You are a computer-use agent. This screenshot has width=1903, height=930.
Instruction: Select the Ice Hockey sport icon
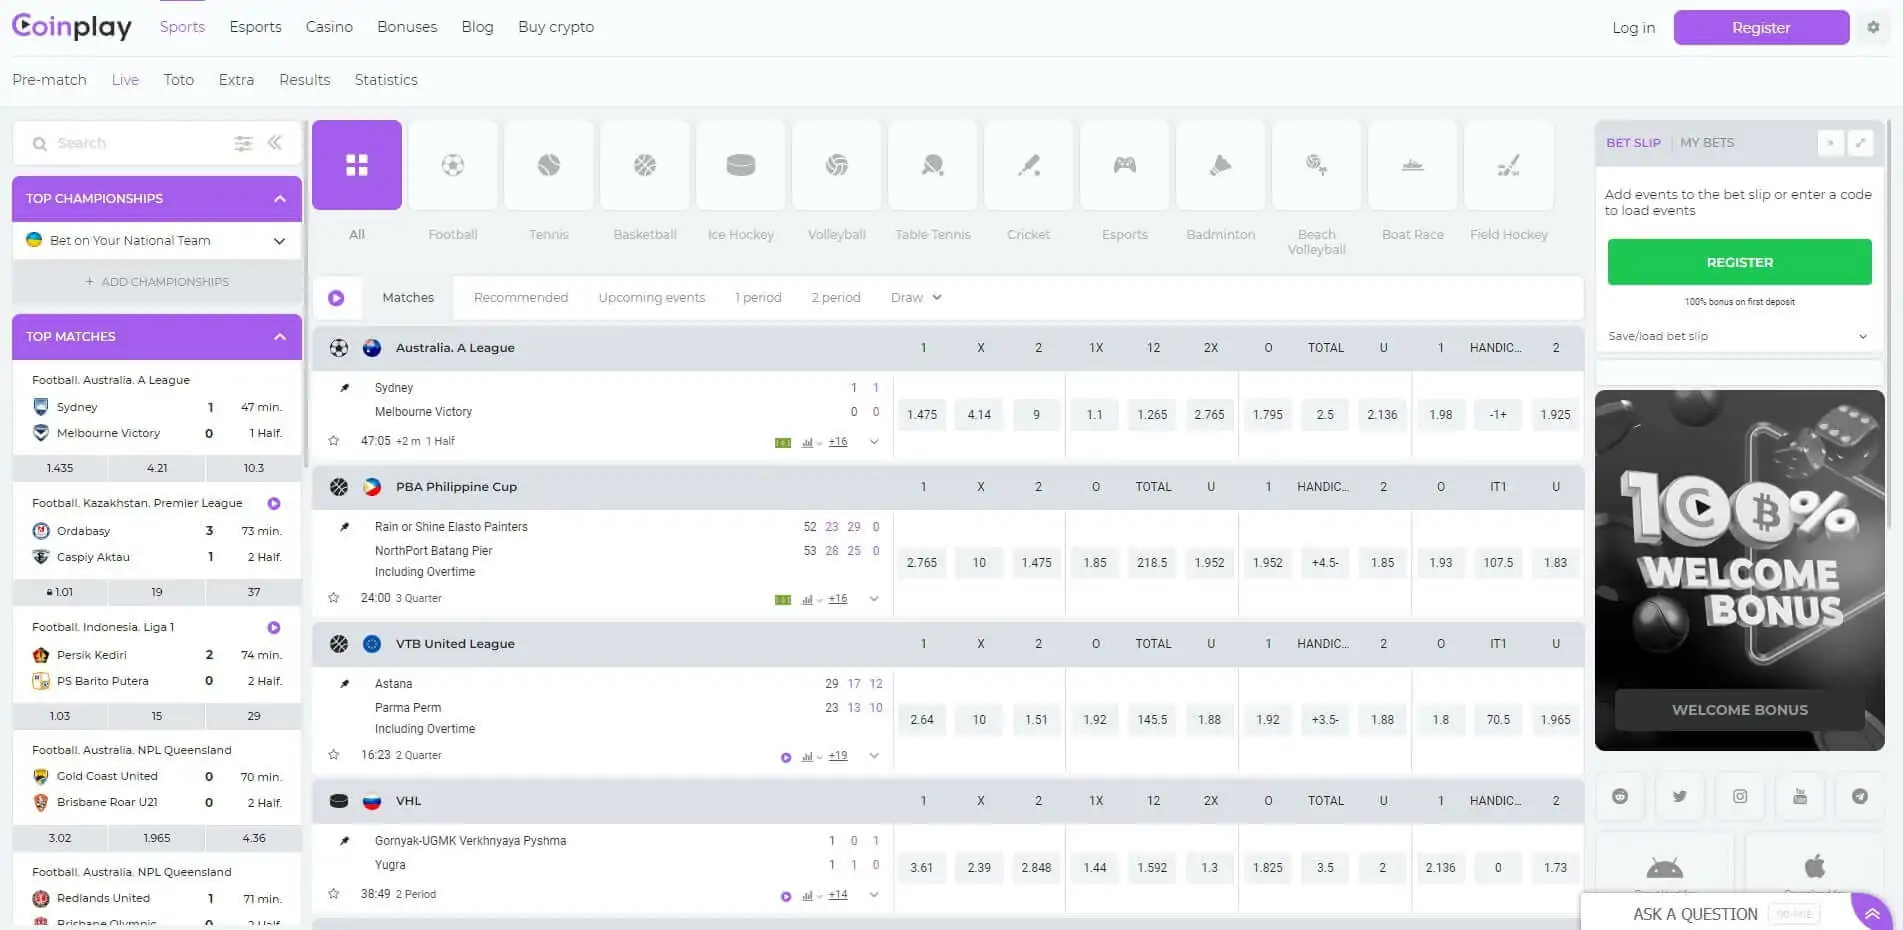(740, 165)
